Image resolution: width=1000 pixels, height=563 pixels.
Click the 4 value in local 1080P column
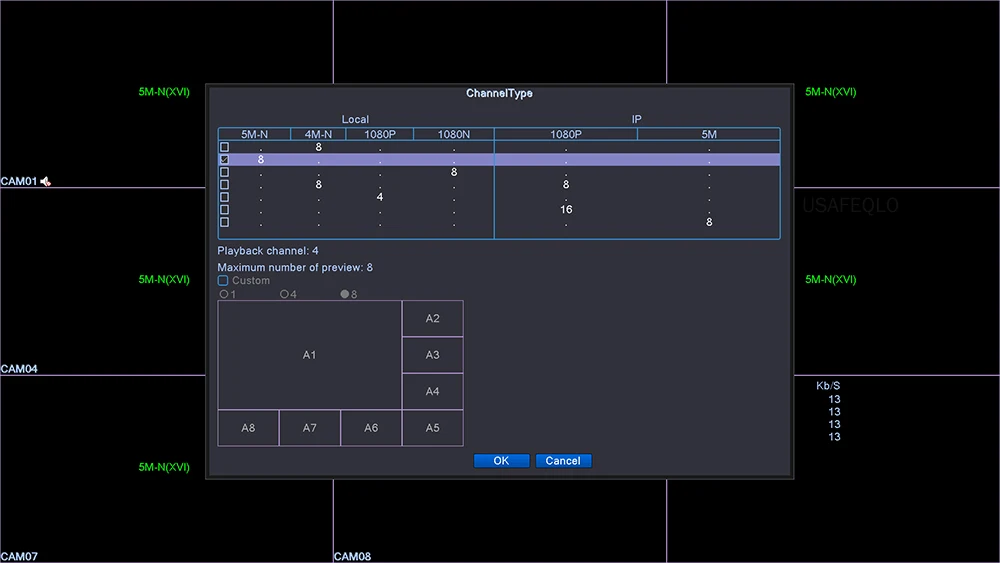[x=380, y=197]
